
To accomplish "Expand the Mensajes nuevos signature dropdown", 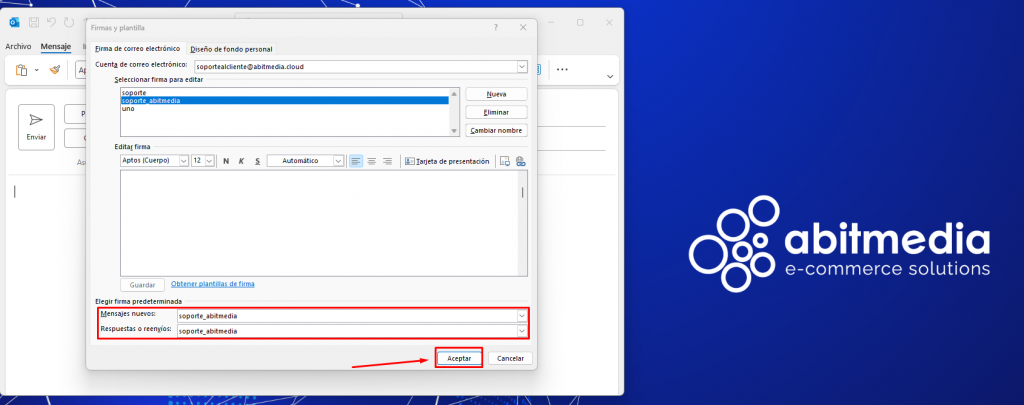I will click(521, 316).
